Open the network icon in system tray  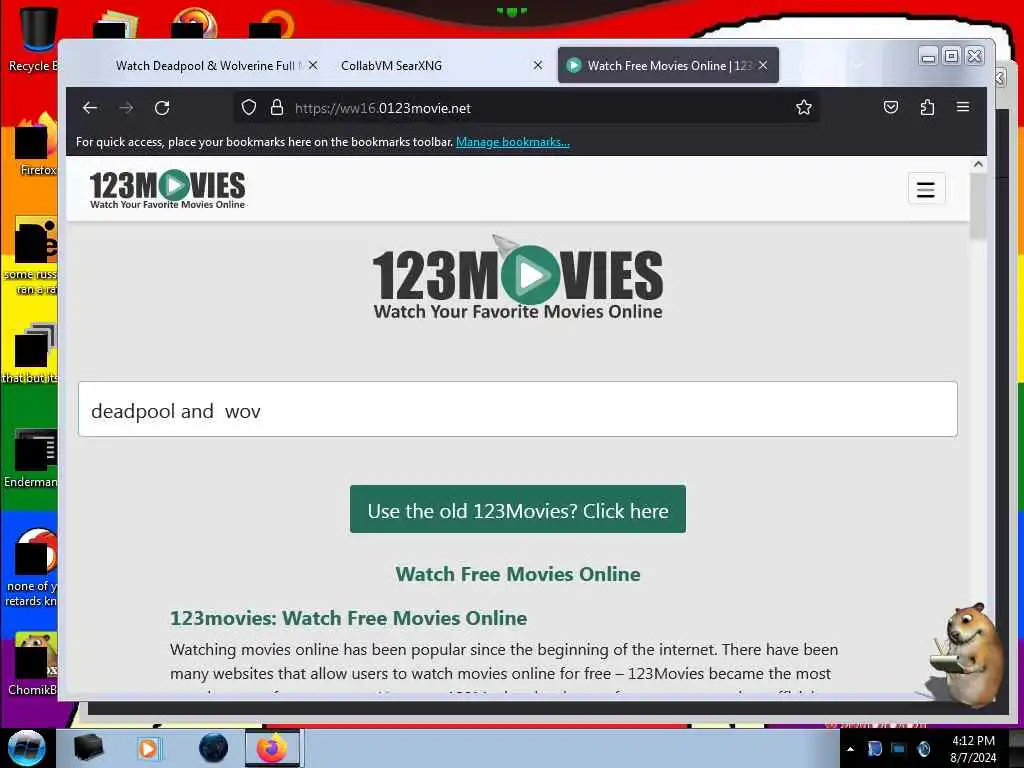pos(899,749)
